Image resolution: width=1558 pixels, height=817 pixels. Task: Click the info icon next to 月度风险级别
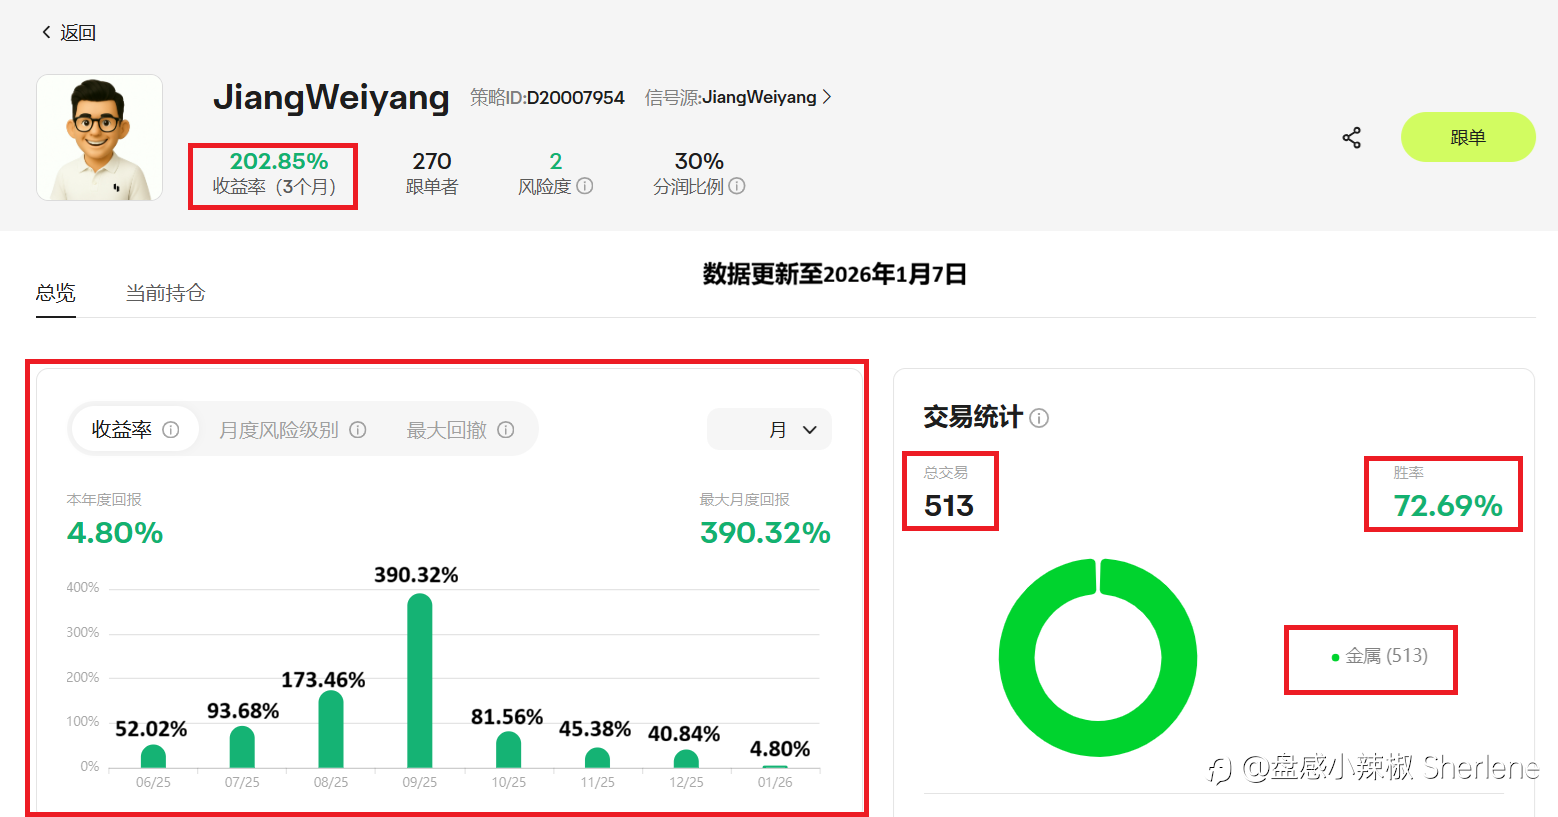click(x=358, y=430)
